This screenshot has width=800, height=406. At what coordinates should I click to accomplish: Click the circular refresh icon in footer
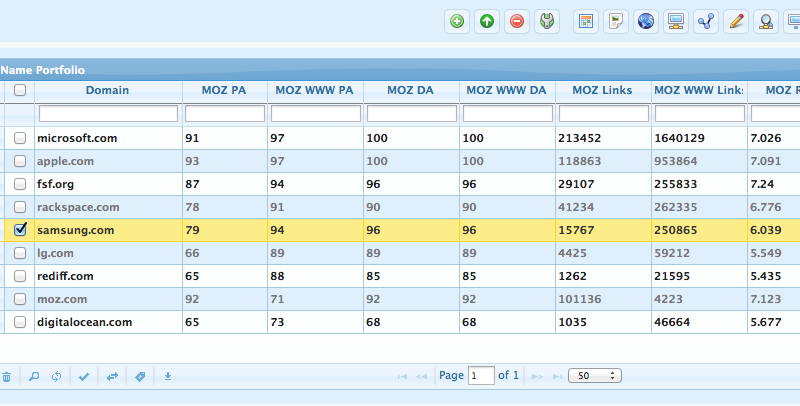pyautogui.click(x=56, y=377)
